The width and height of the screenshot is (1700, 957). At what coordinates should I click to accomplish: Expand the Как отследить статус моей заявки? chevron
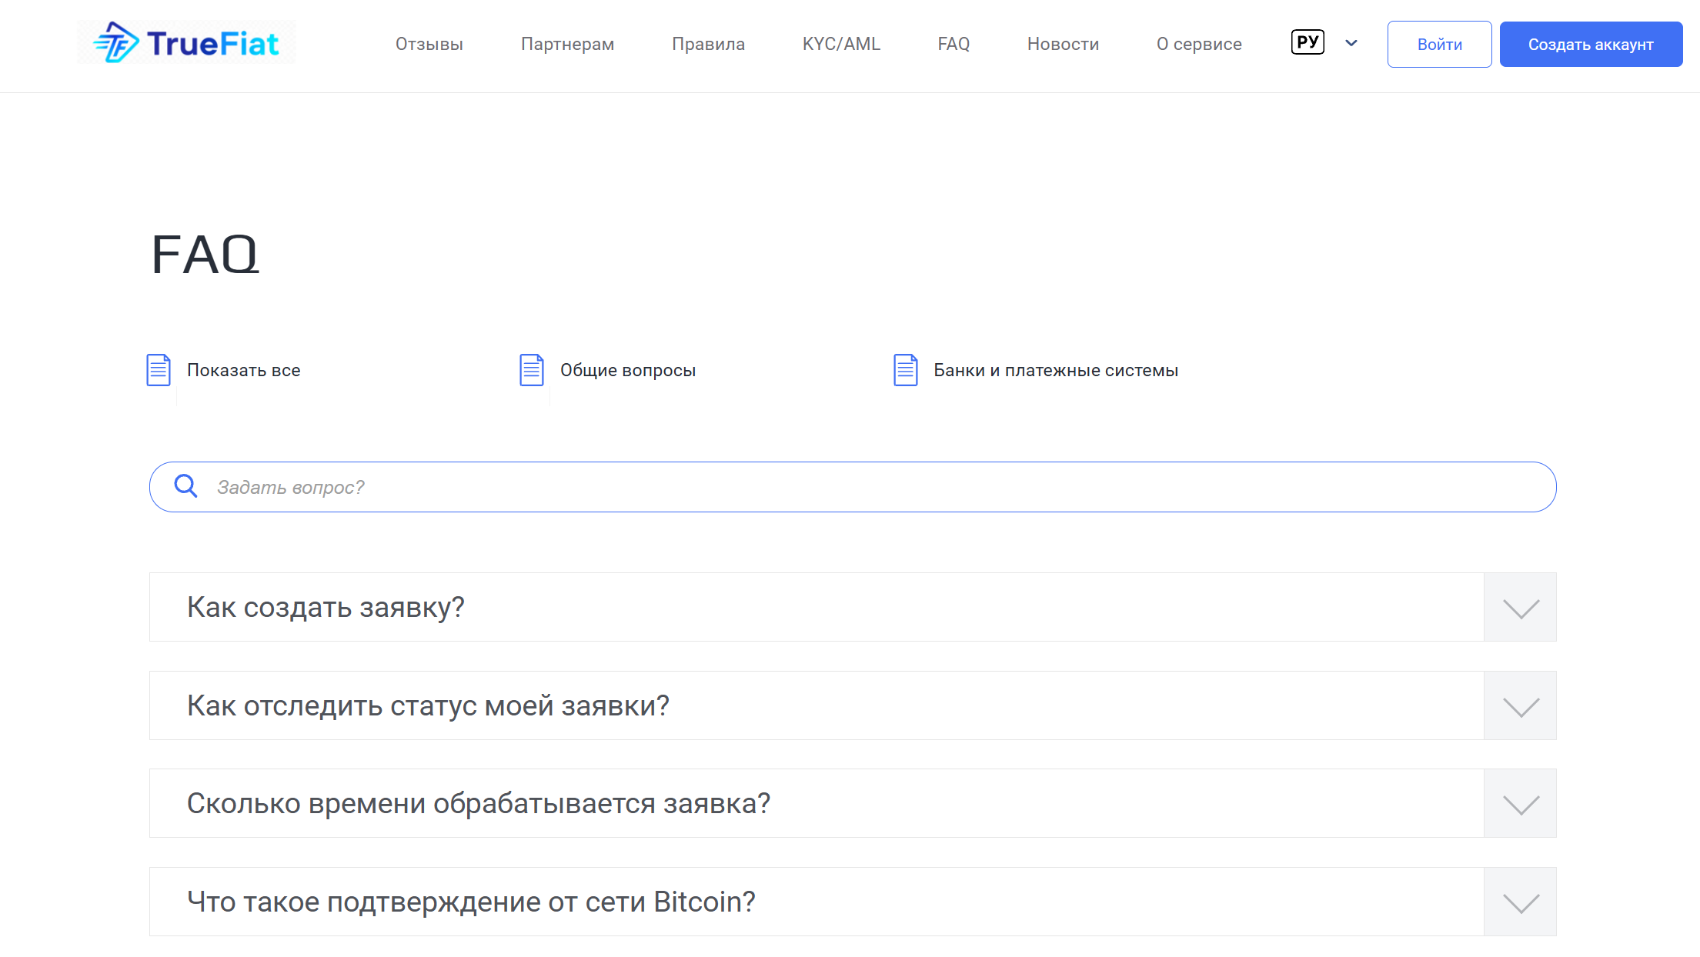pos(1520,706)
